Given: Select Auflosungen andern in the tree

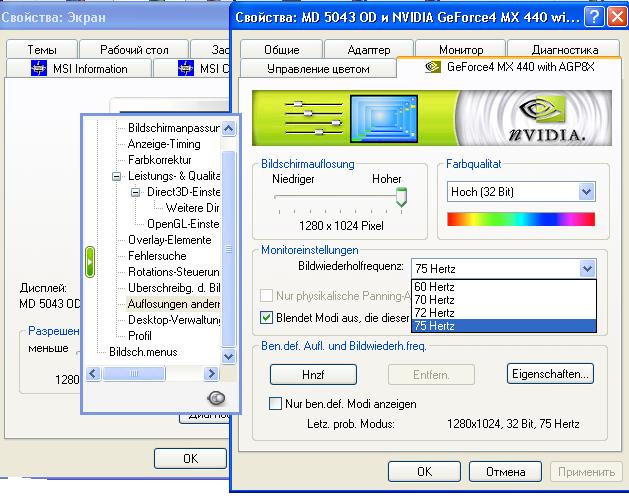Looking at the screenshot, I should click(174, 304).
